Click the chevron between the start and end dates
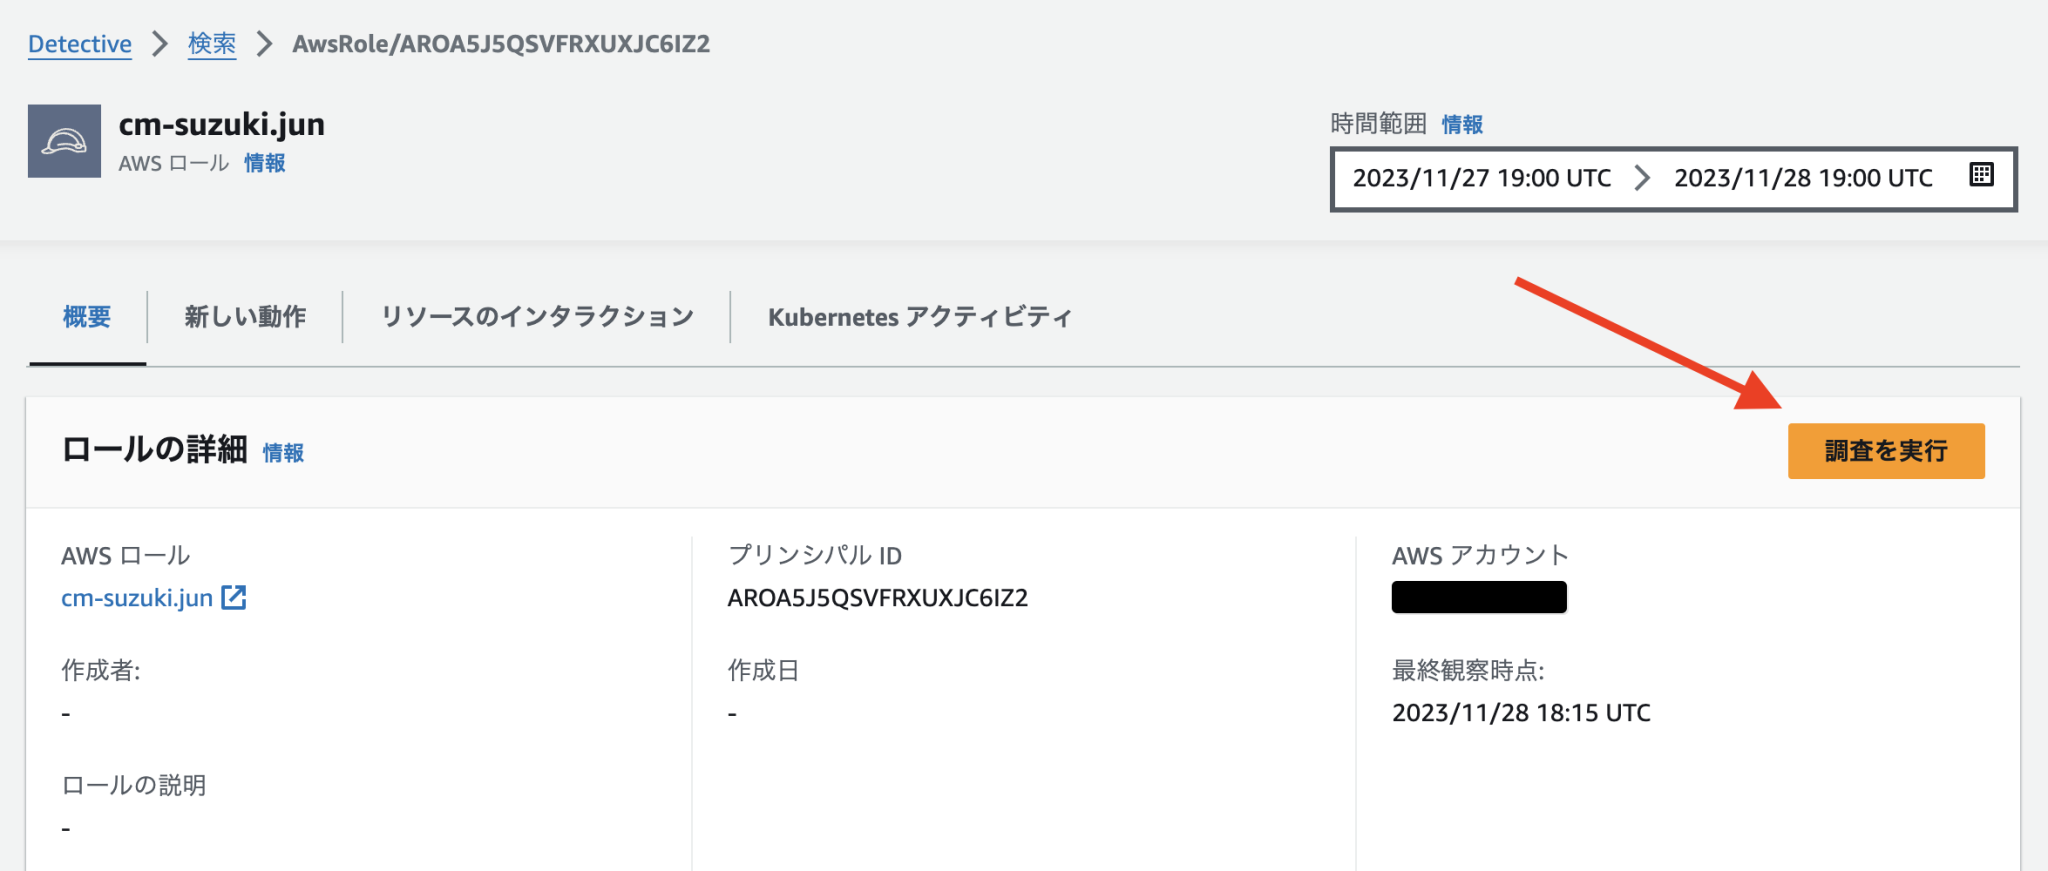 1641,177
